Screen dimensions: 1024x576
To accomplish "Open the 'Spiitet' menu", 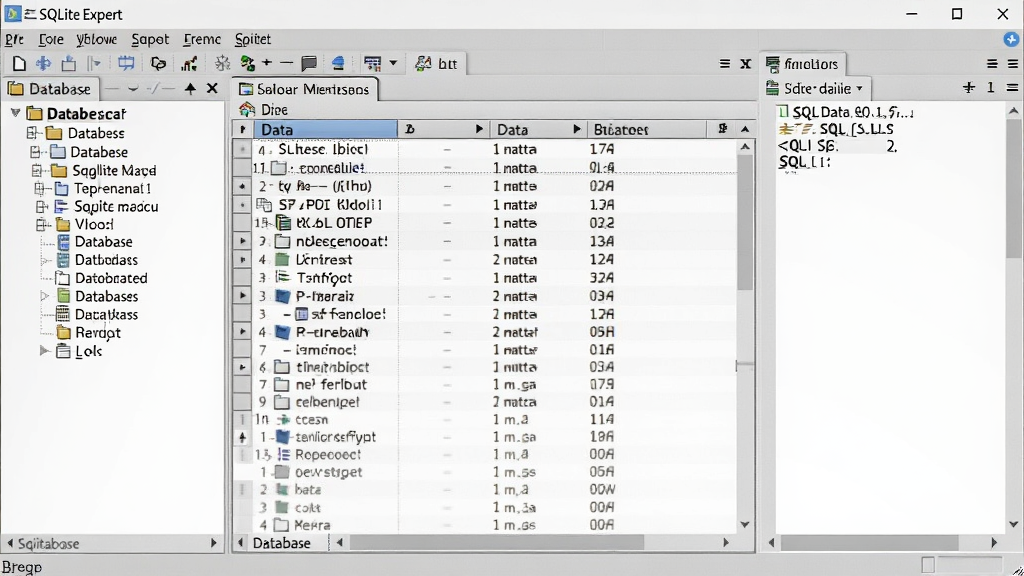I will coord(253,39).
